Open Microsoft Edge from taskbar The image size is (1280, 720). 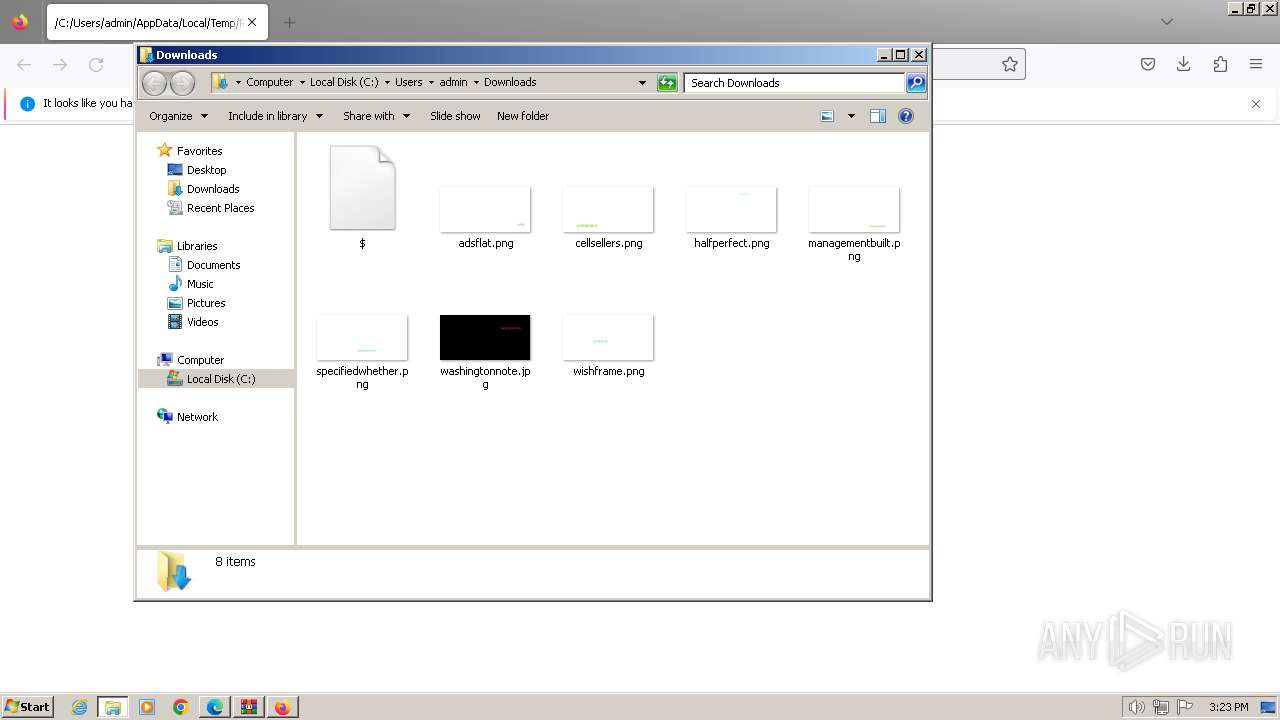pos(215,707)
